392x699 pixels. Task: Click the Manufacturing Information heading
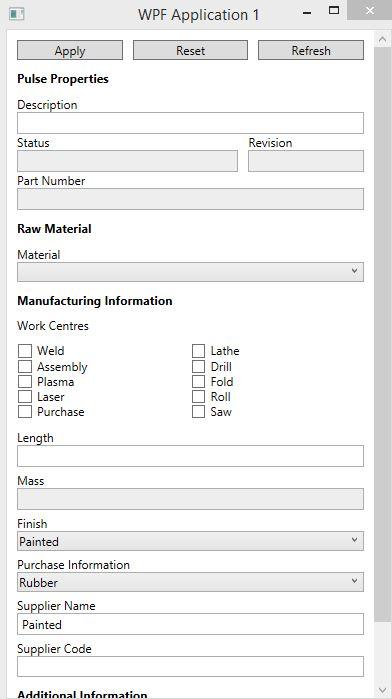point(95,301)
